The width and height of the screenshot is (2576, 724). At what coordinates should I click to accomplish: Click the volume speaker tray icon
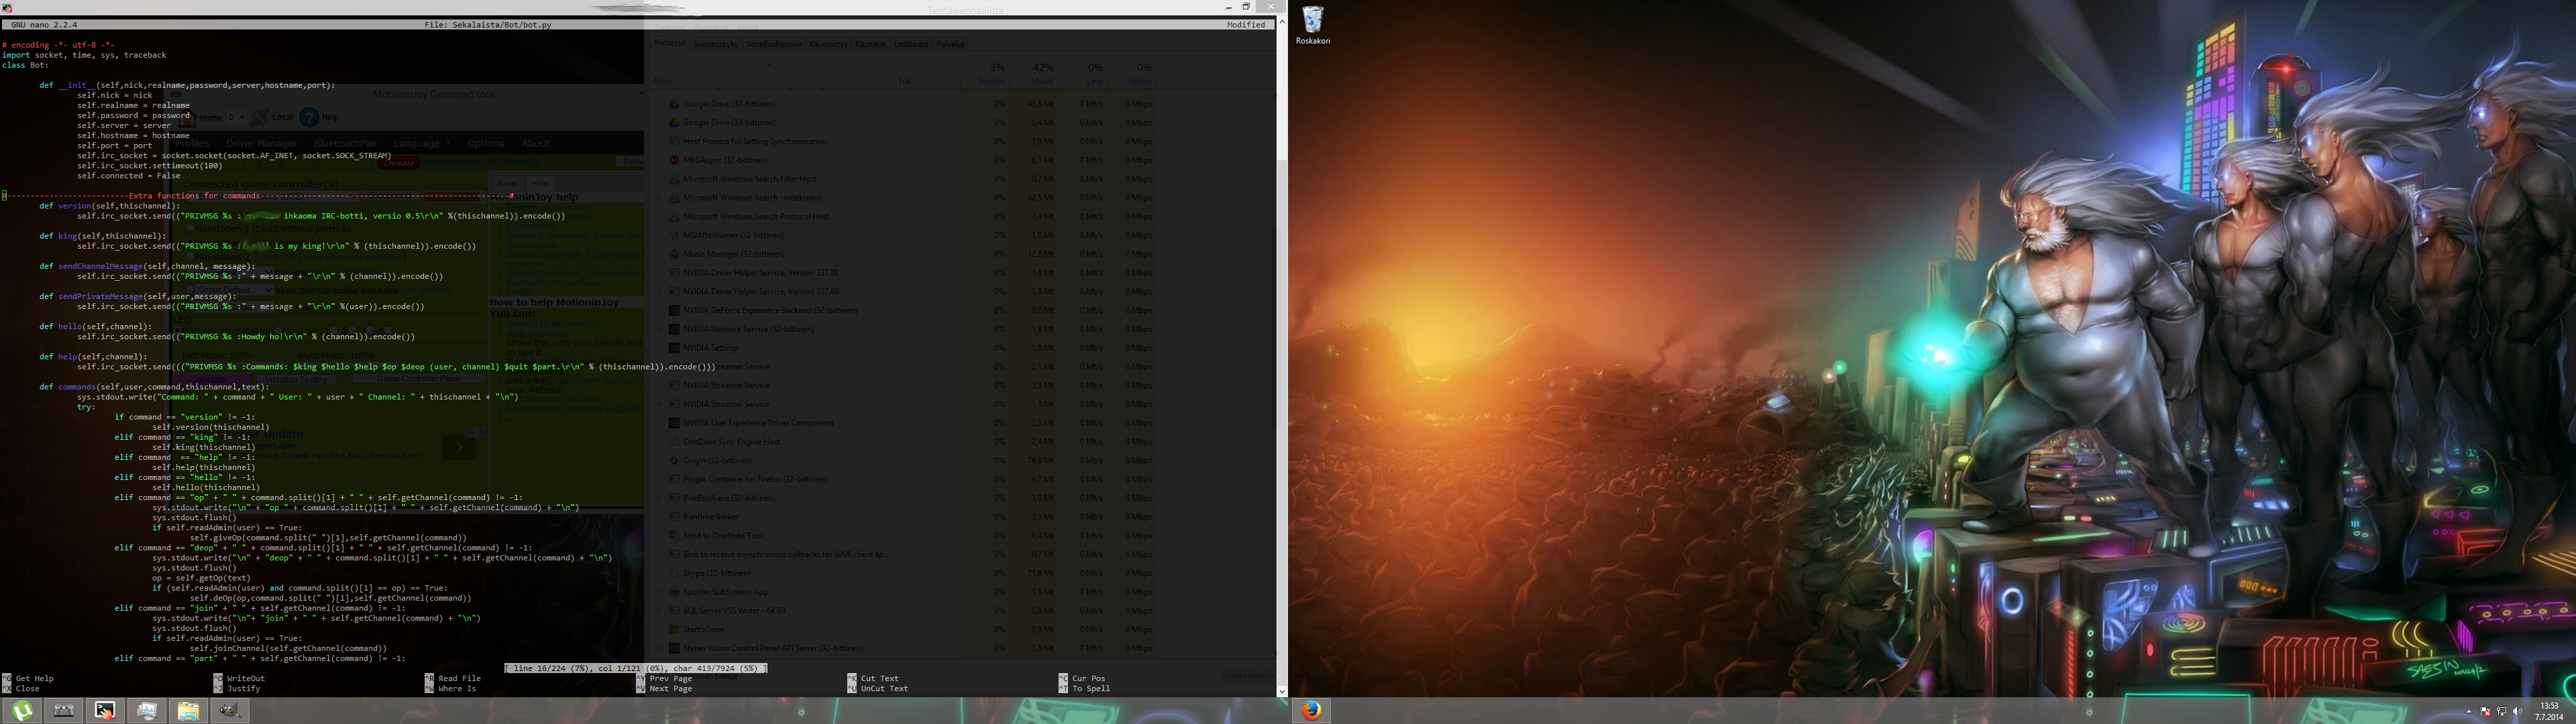click(x=2517, y=712)
